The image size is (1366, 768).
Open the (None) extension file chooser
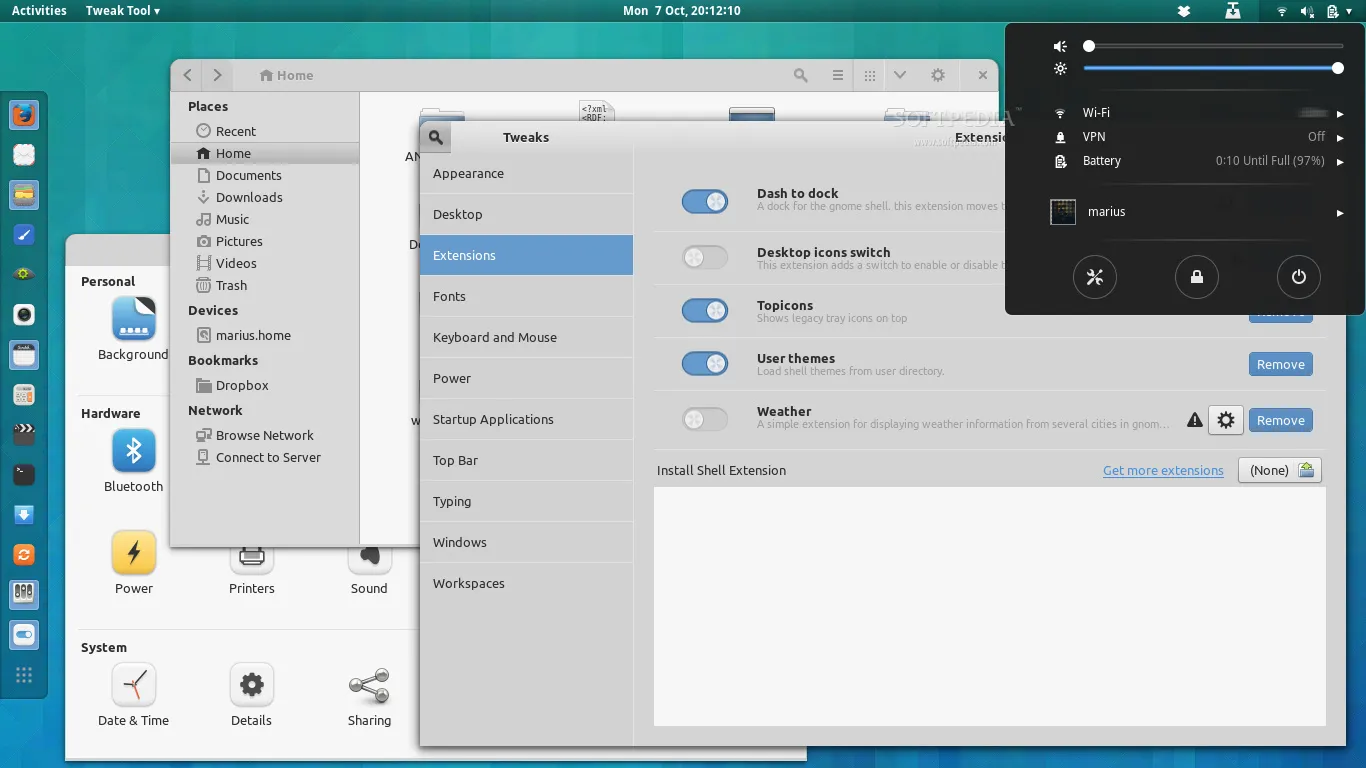tap(1279, 470)
